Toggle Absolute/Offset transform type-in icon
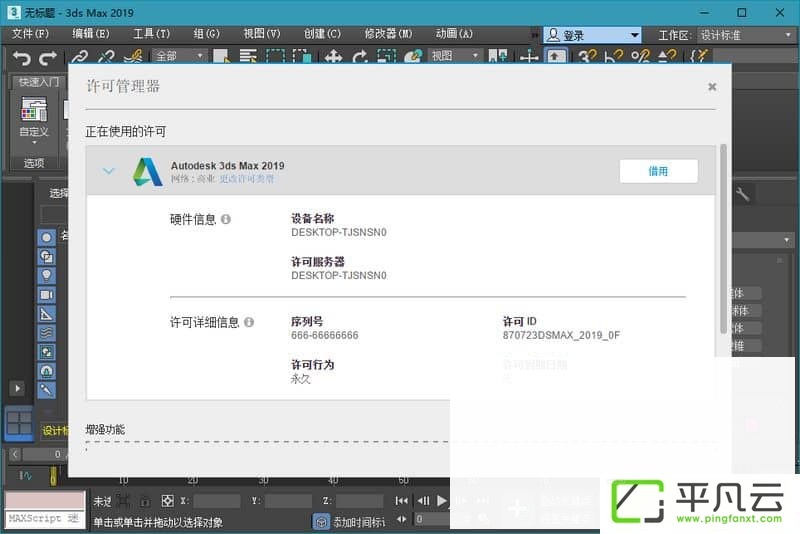This screenshot has width=800, height=534. click(167, 501)
